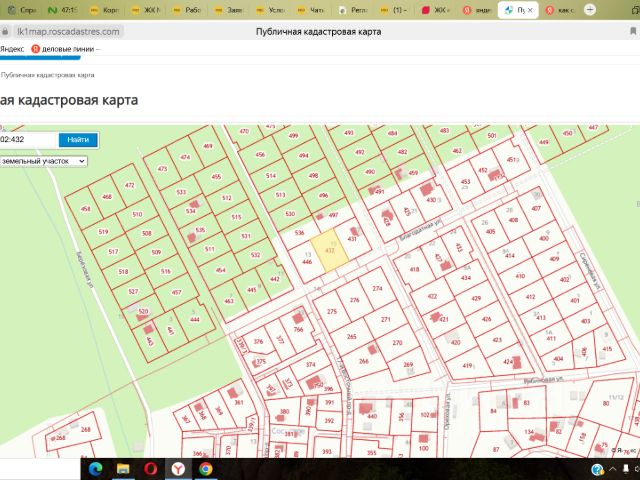
Task: Click parcel 512 on the map
Action: point(227,198)
